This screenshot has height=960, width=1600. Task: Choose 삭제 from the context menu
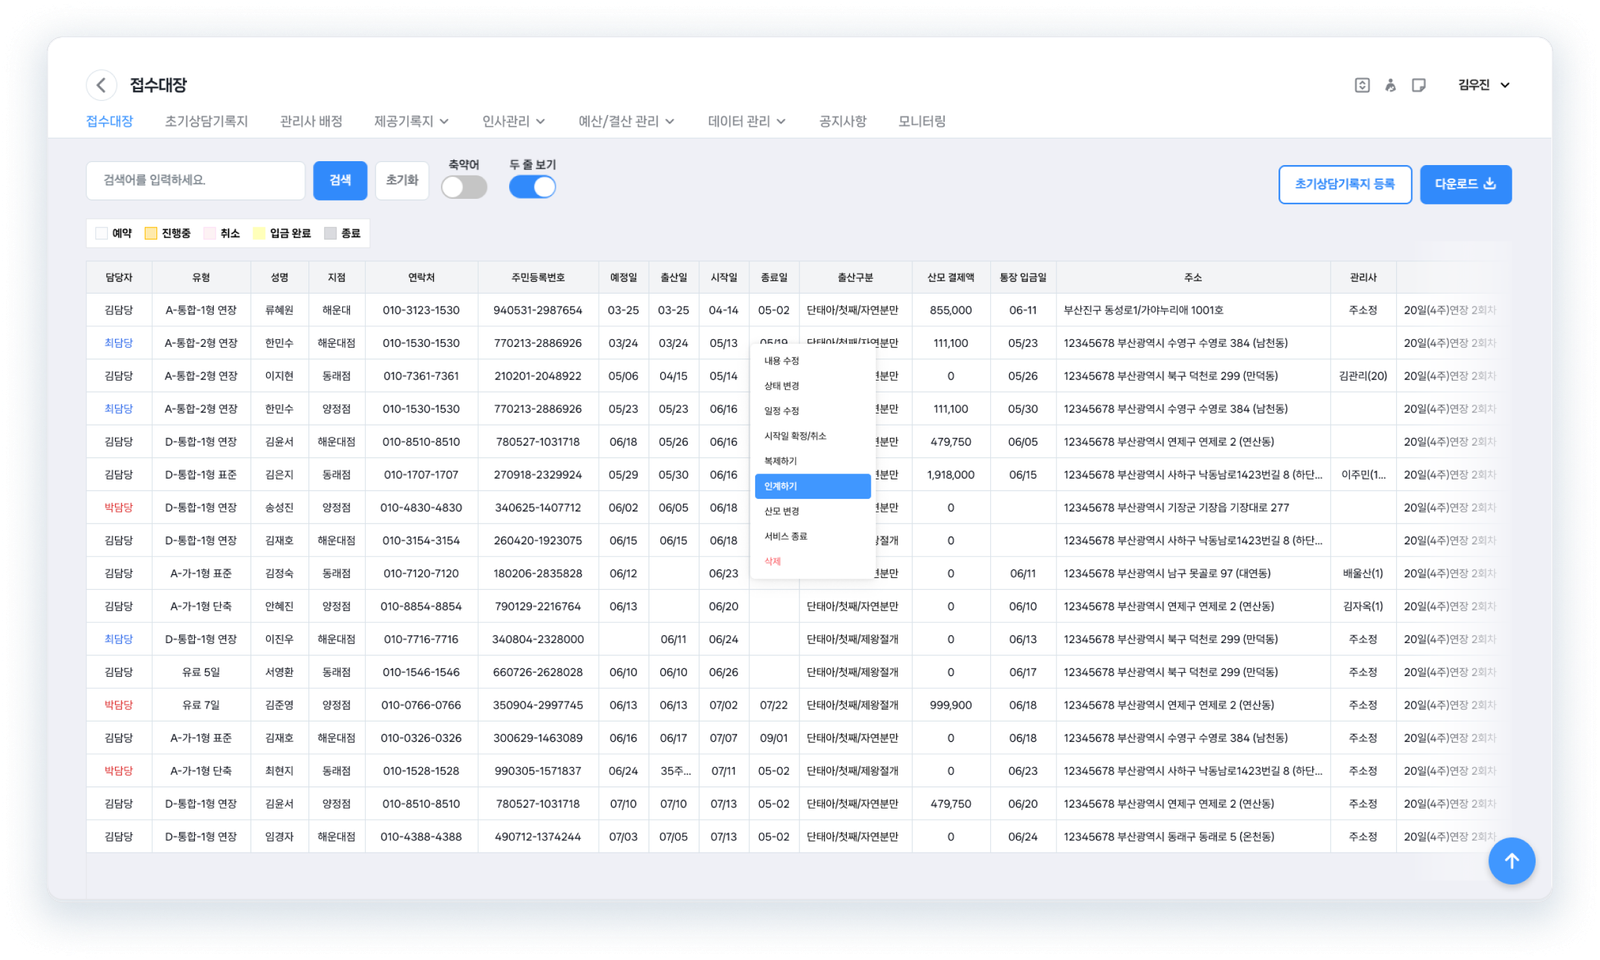click(773, 561)
